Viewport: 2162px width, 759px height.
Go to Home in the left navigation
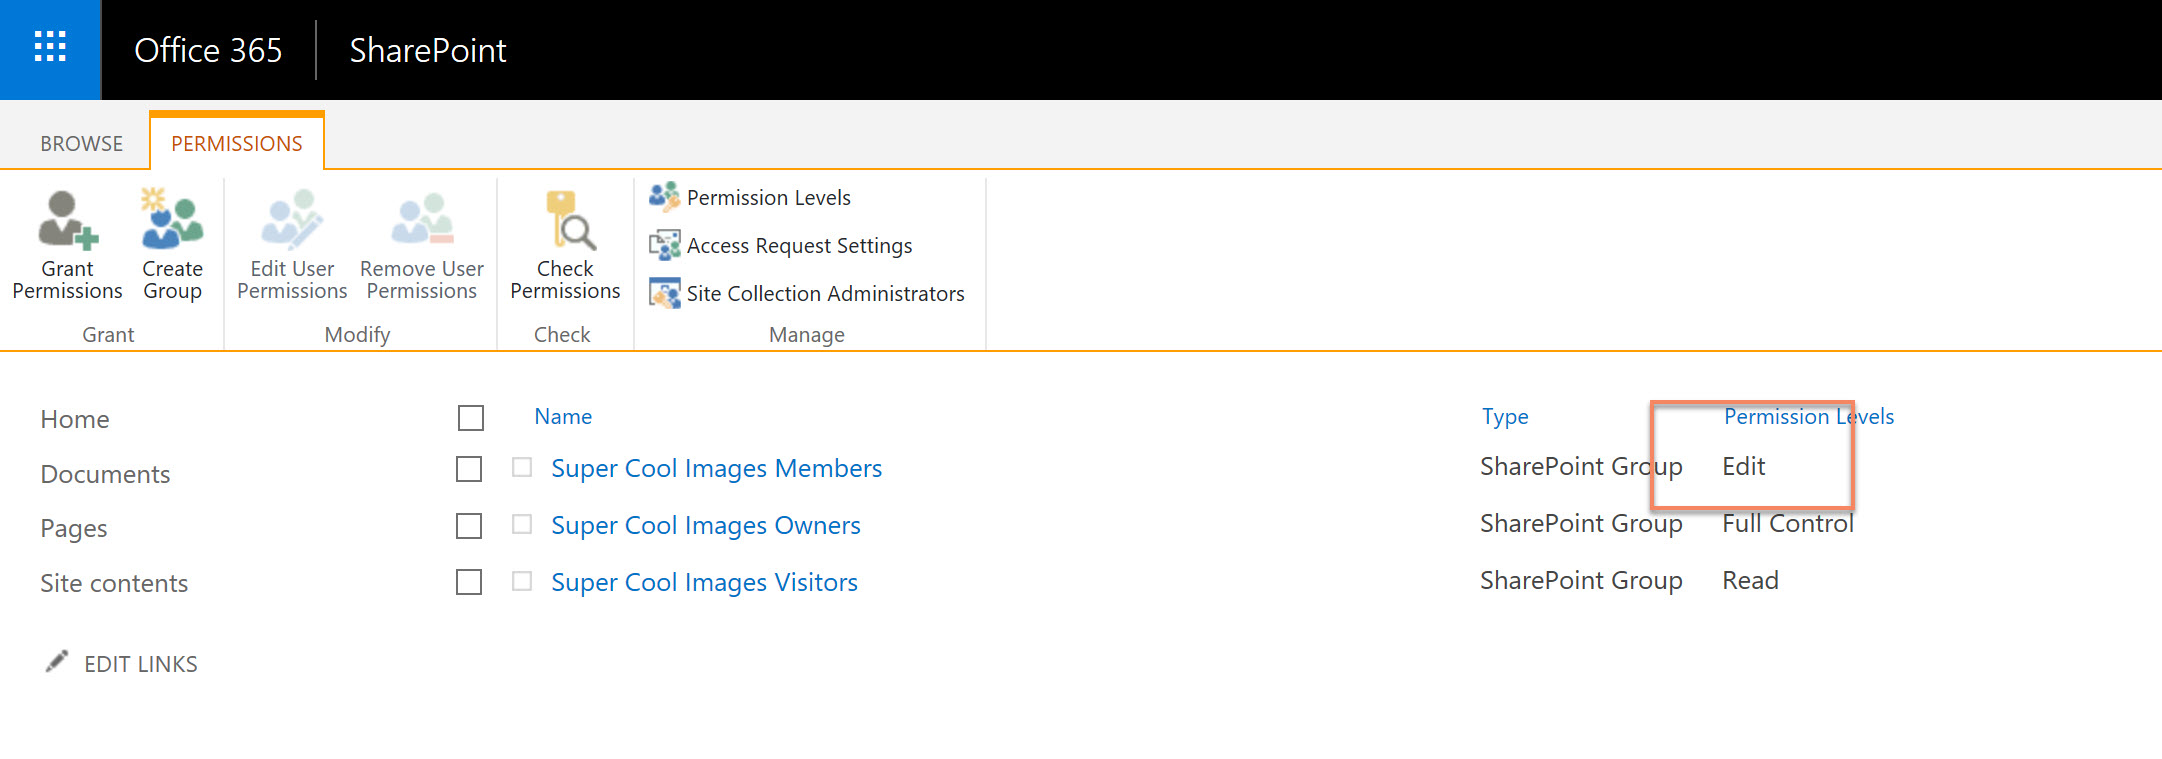click(x=75, y=419)
